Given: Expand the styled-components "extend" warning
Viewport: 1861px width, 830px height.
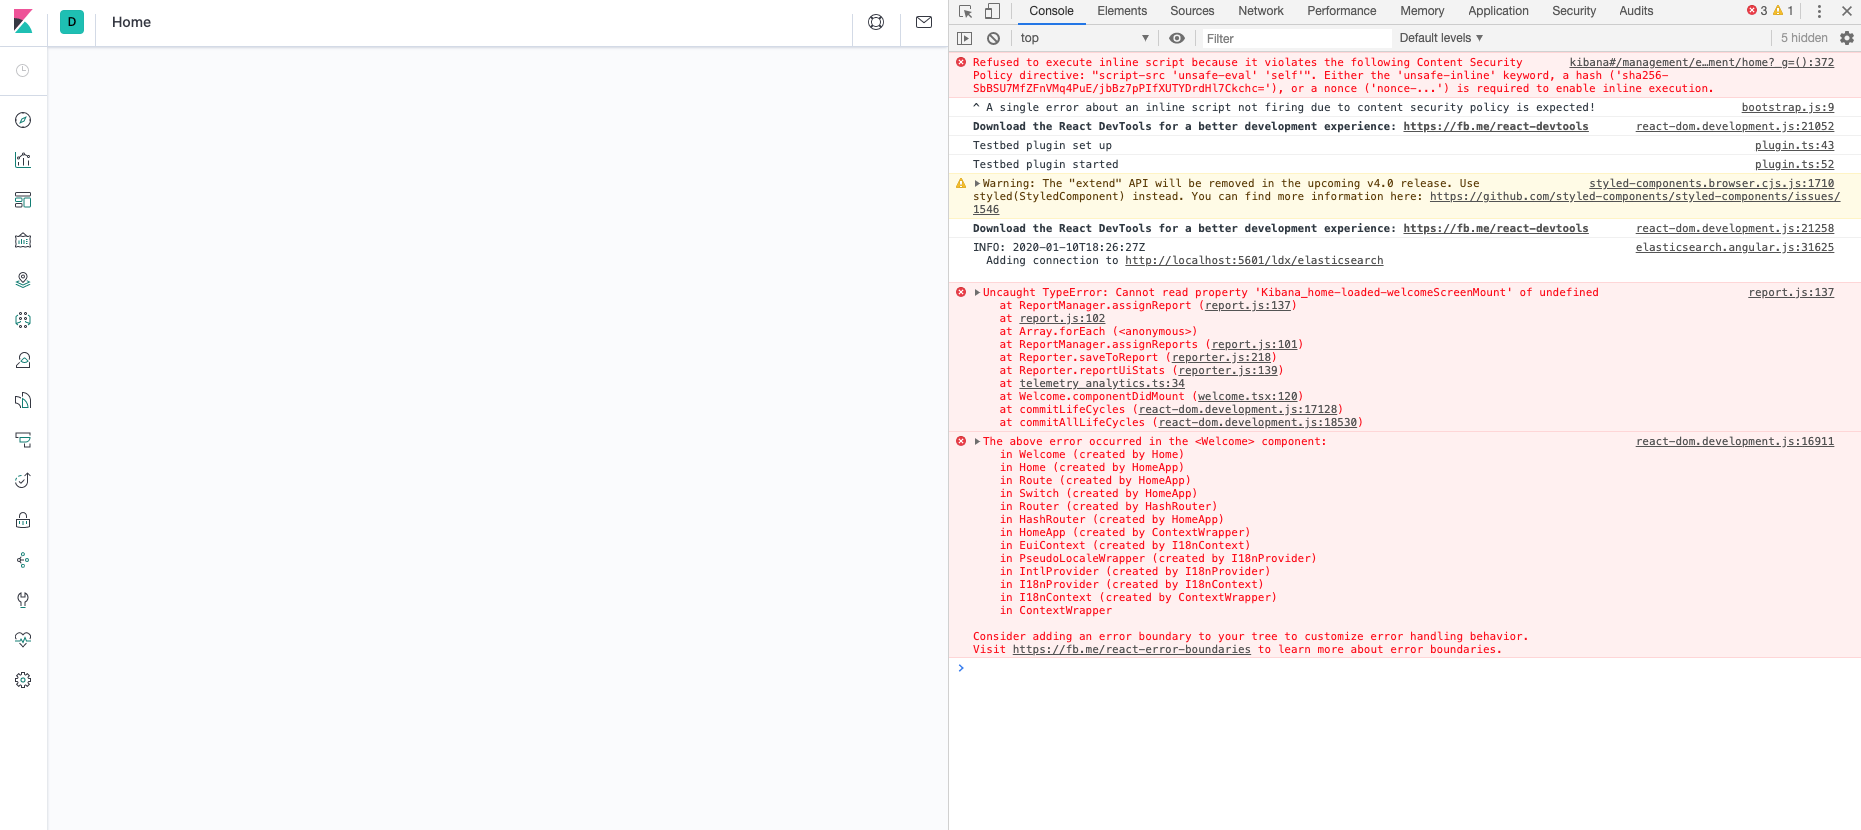Looking at the screenshot, I should click(x=978, y=184).
